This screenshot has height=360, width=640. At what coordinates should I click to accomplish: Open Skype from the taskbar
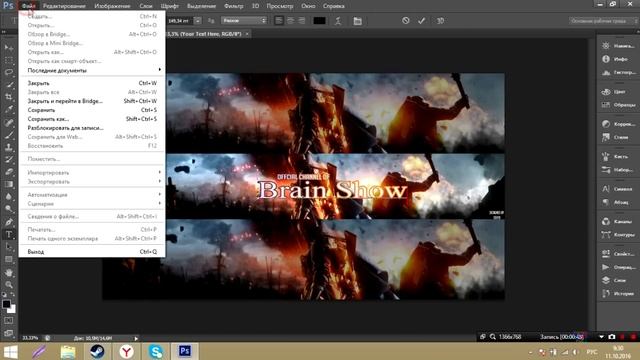click(156, 351)
